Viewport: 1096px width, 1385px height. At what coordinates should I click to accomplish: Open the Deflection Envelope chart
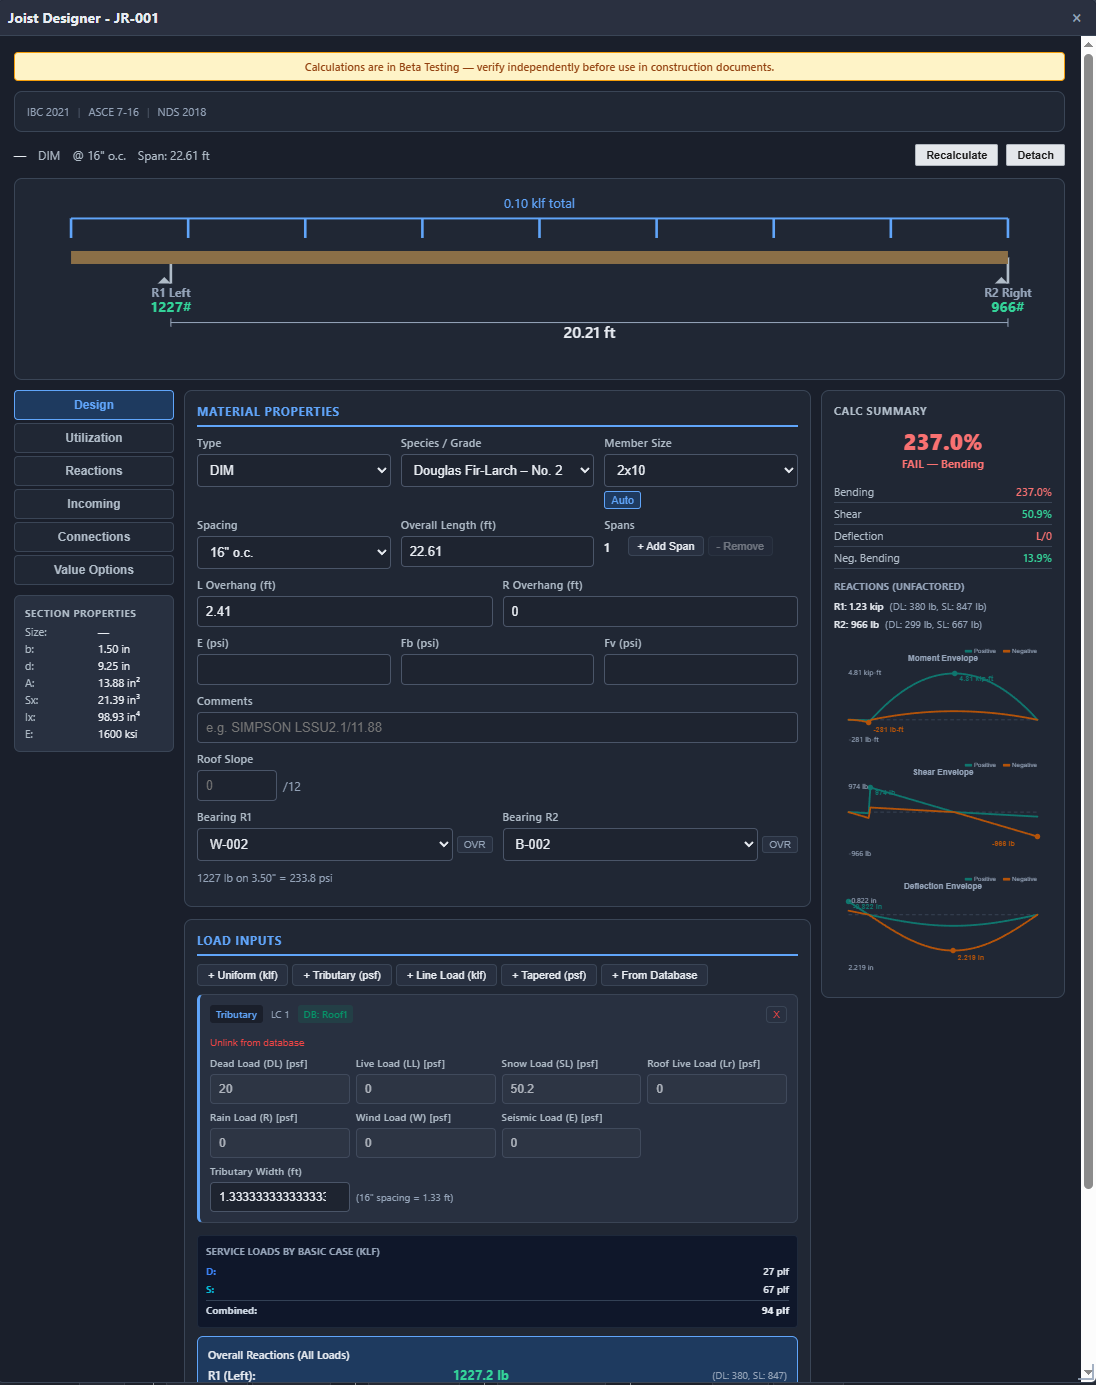pos(943,925)
